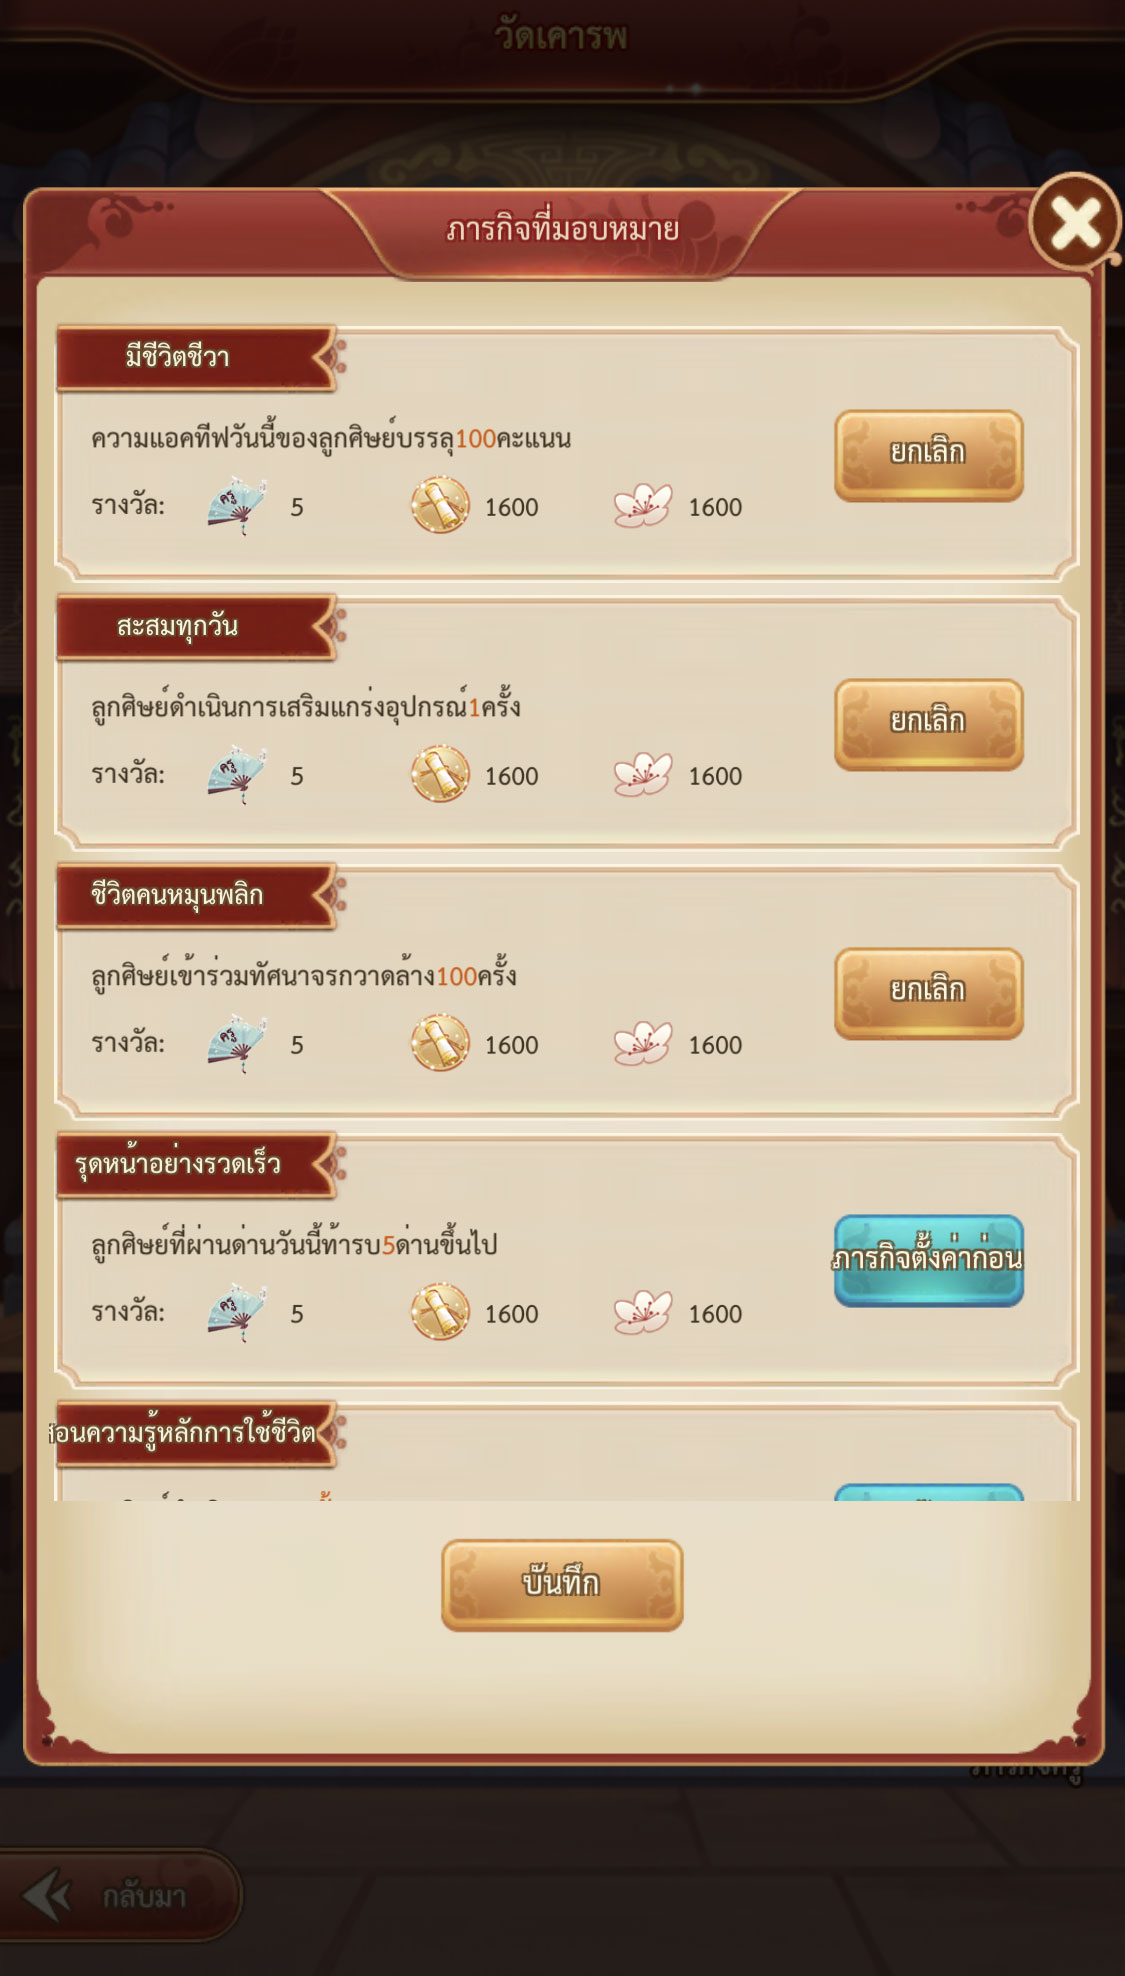This screenshot has height=1976, width=1125.
Task: Close the ภารกิจที่มอบหมาย dialog with X
Action: 1076,223
